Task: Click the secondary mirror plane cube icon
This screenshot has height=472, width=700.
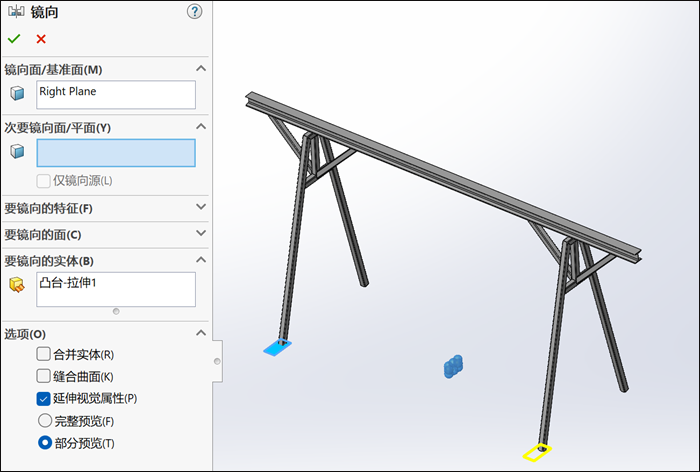Action: coord(17,151)
